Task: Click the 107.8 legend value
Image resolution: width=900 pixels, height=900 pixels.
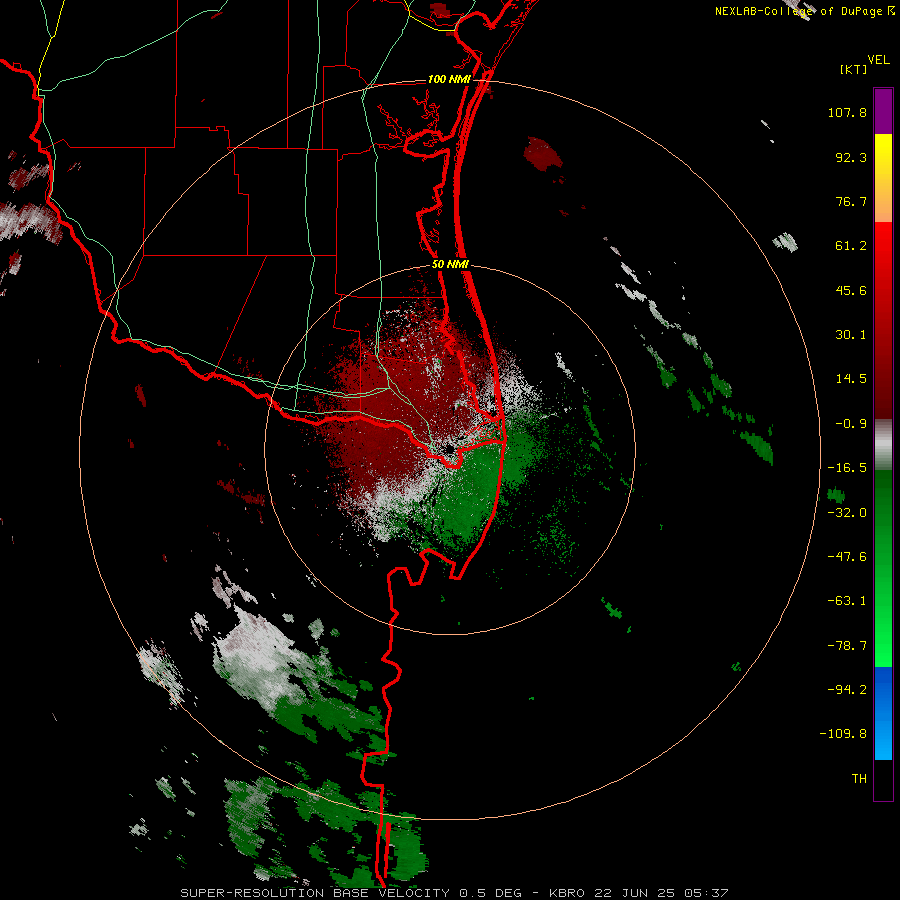Action: [847, 112]
